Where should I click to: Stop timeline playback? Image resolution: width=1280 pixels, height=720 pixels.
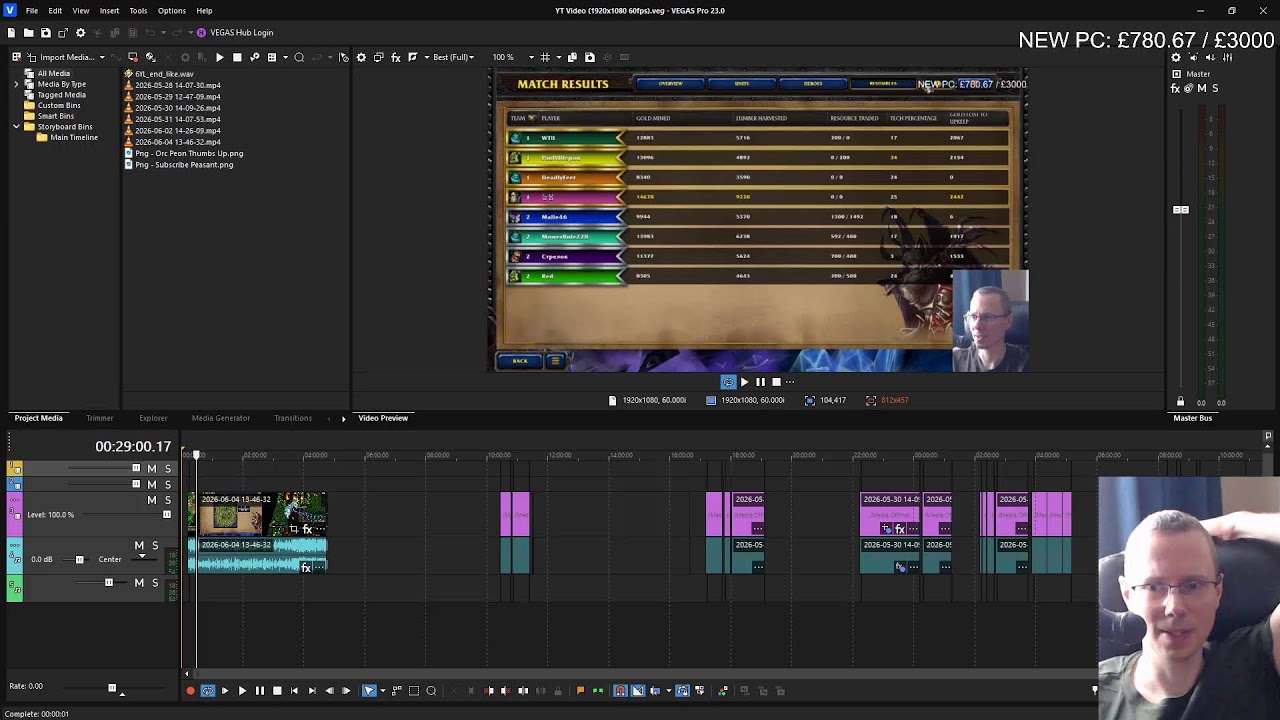277,691
